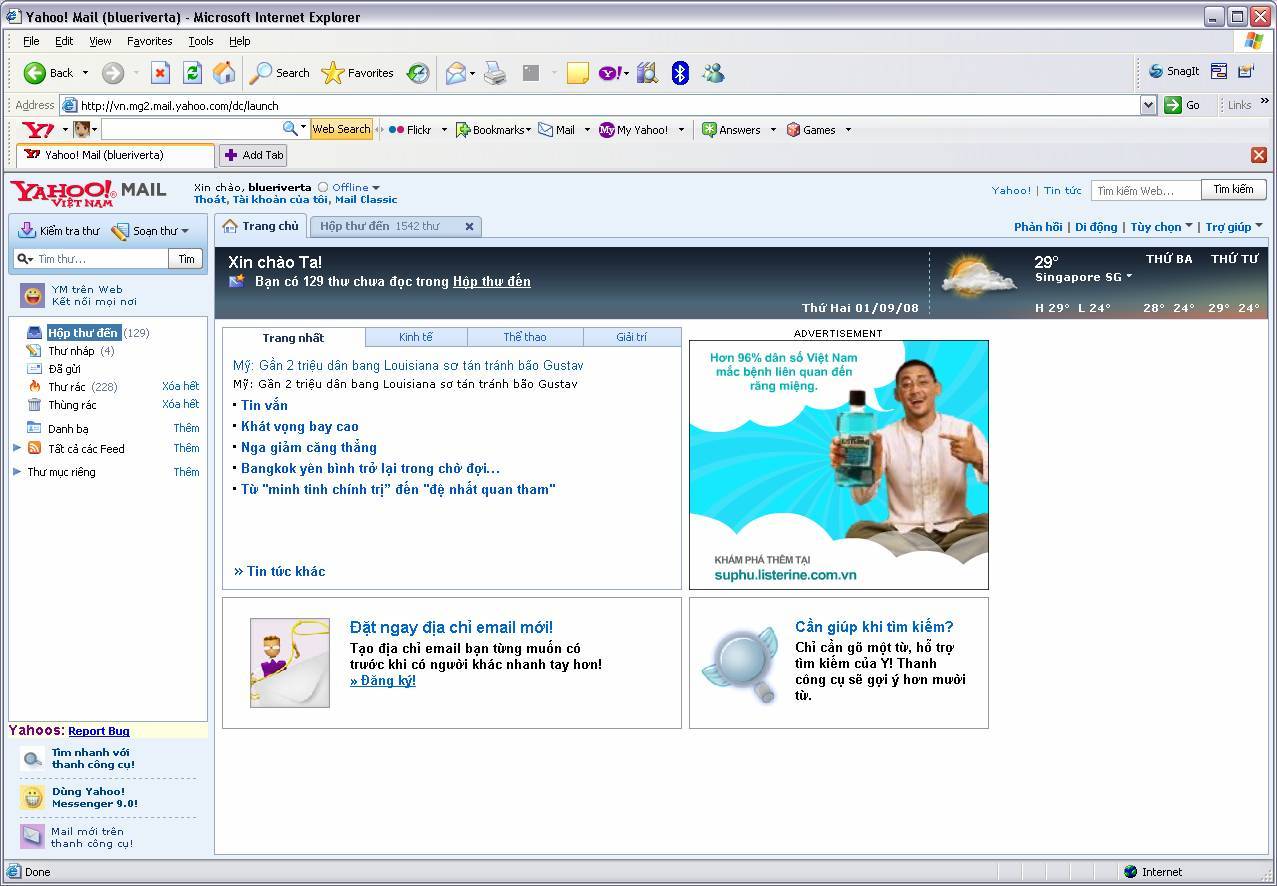The height and width of the screenshot is (886, 1277).
Task: Open My Yahoo! toolbar button
Action: point(634,130)
